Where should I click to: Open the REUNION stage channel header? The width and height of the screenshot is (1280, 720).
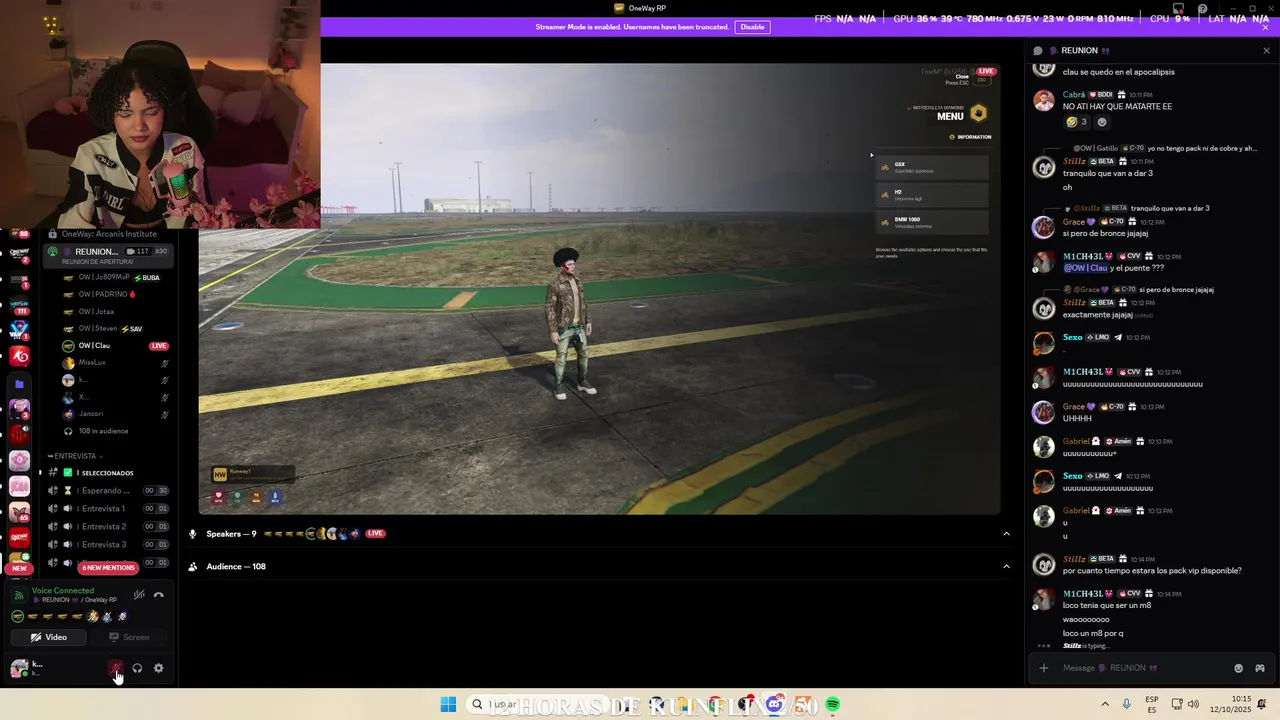107,255
